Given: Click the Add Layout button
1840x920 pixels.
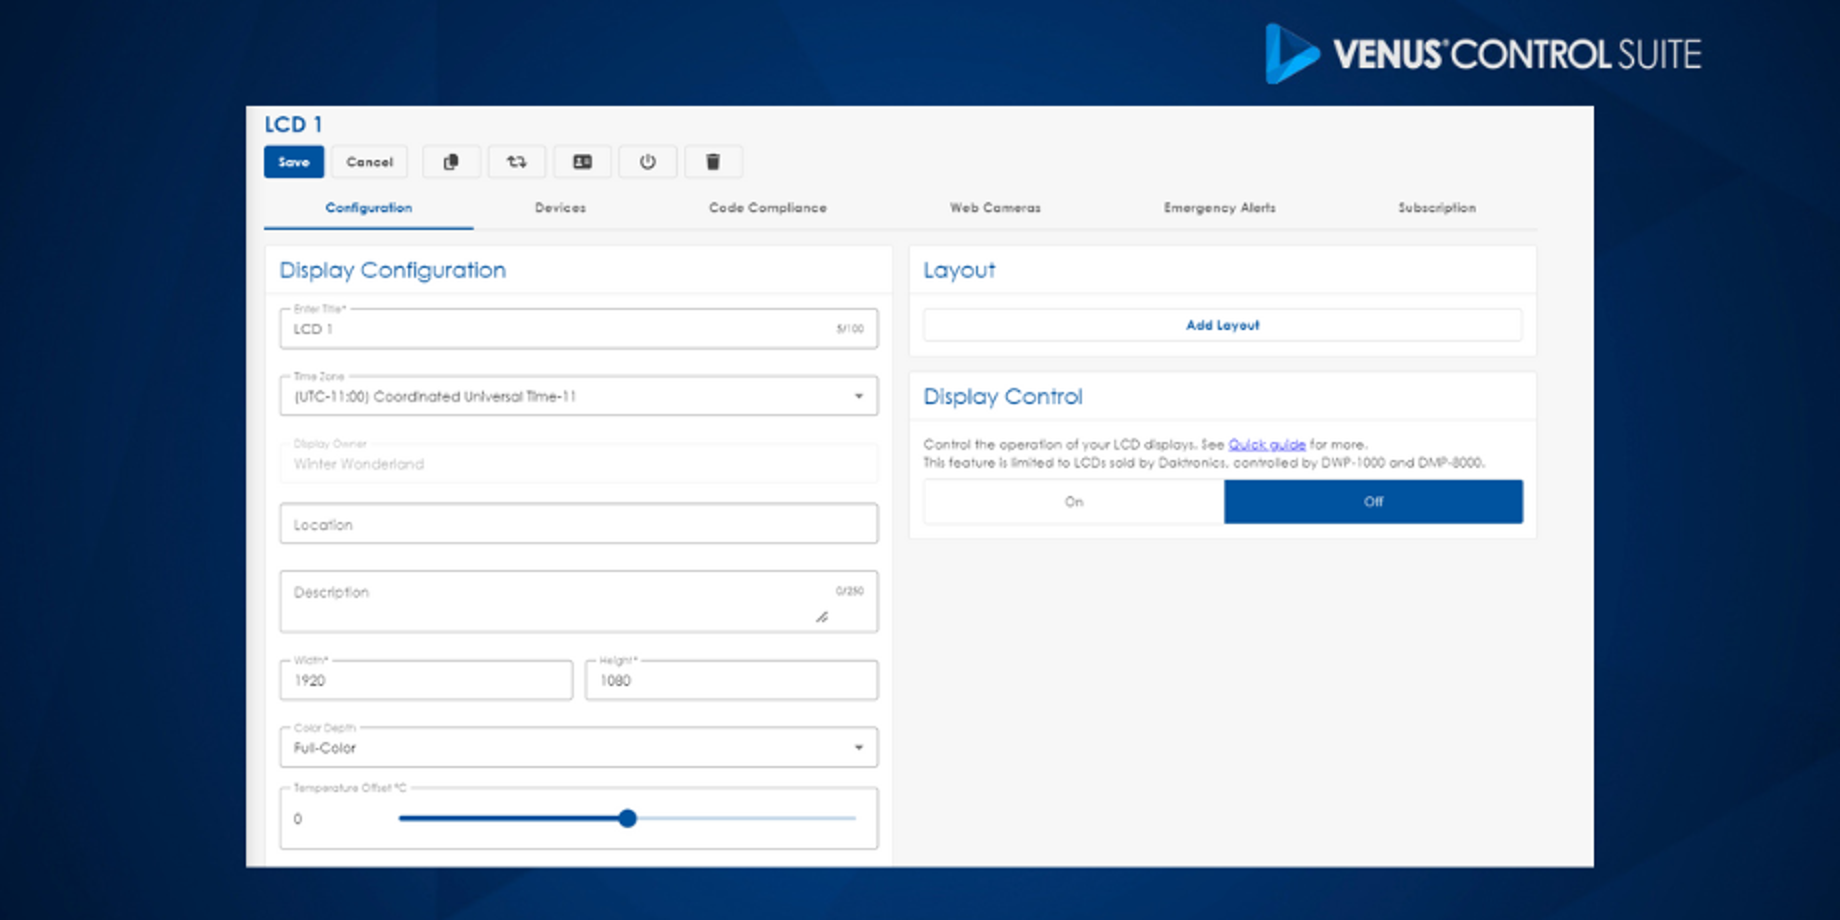Looking at the screenshot, I should pos(1222,325).
